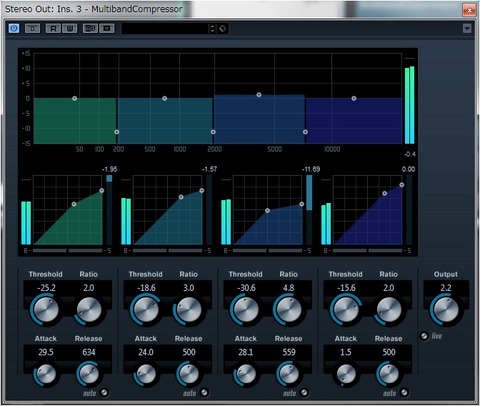The width and height of the screenshot is (480, 406).
Task: Select band 3 gain handle near 5000 Hz
Action: click(x=259, y=95)
